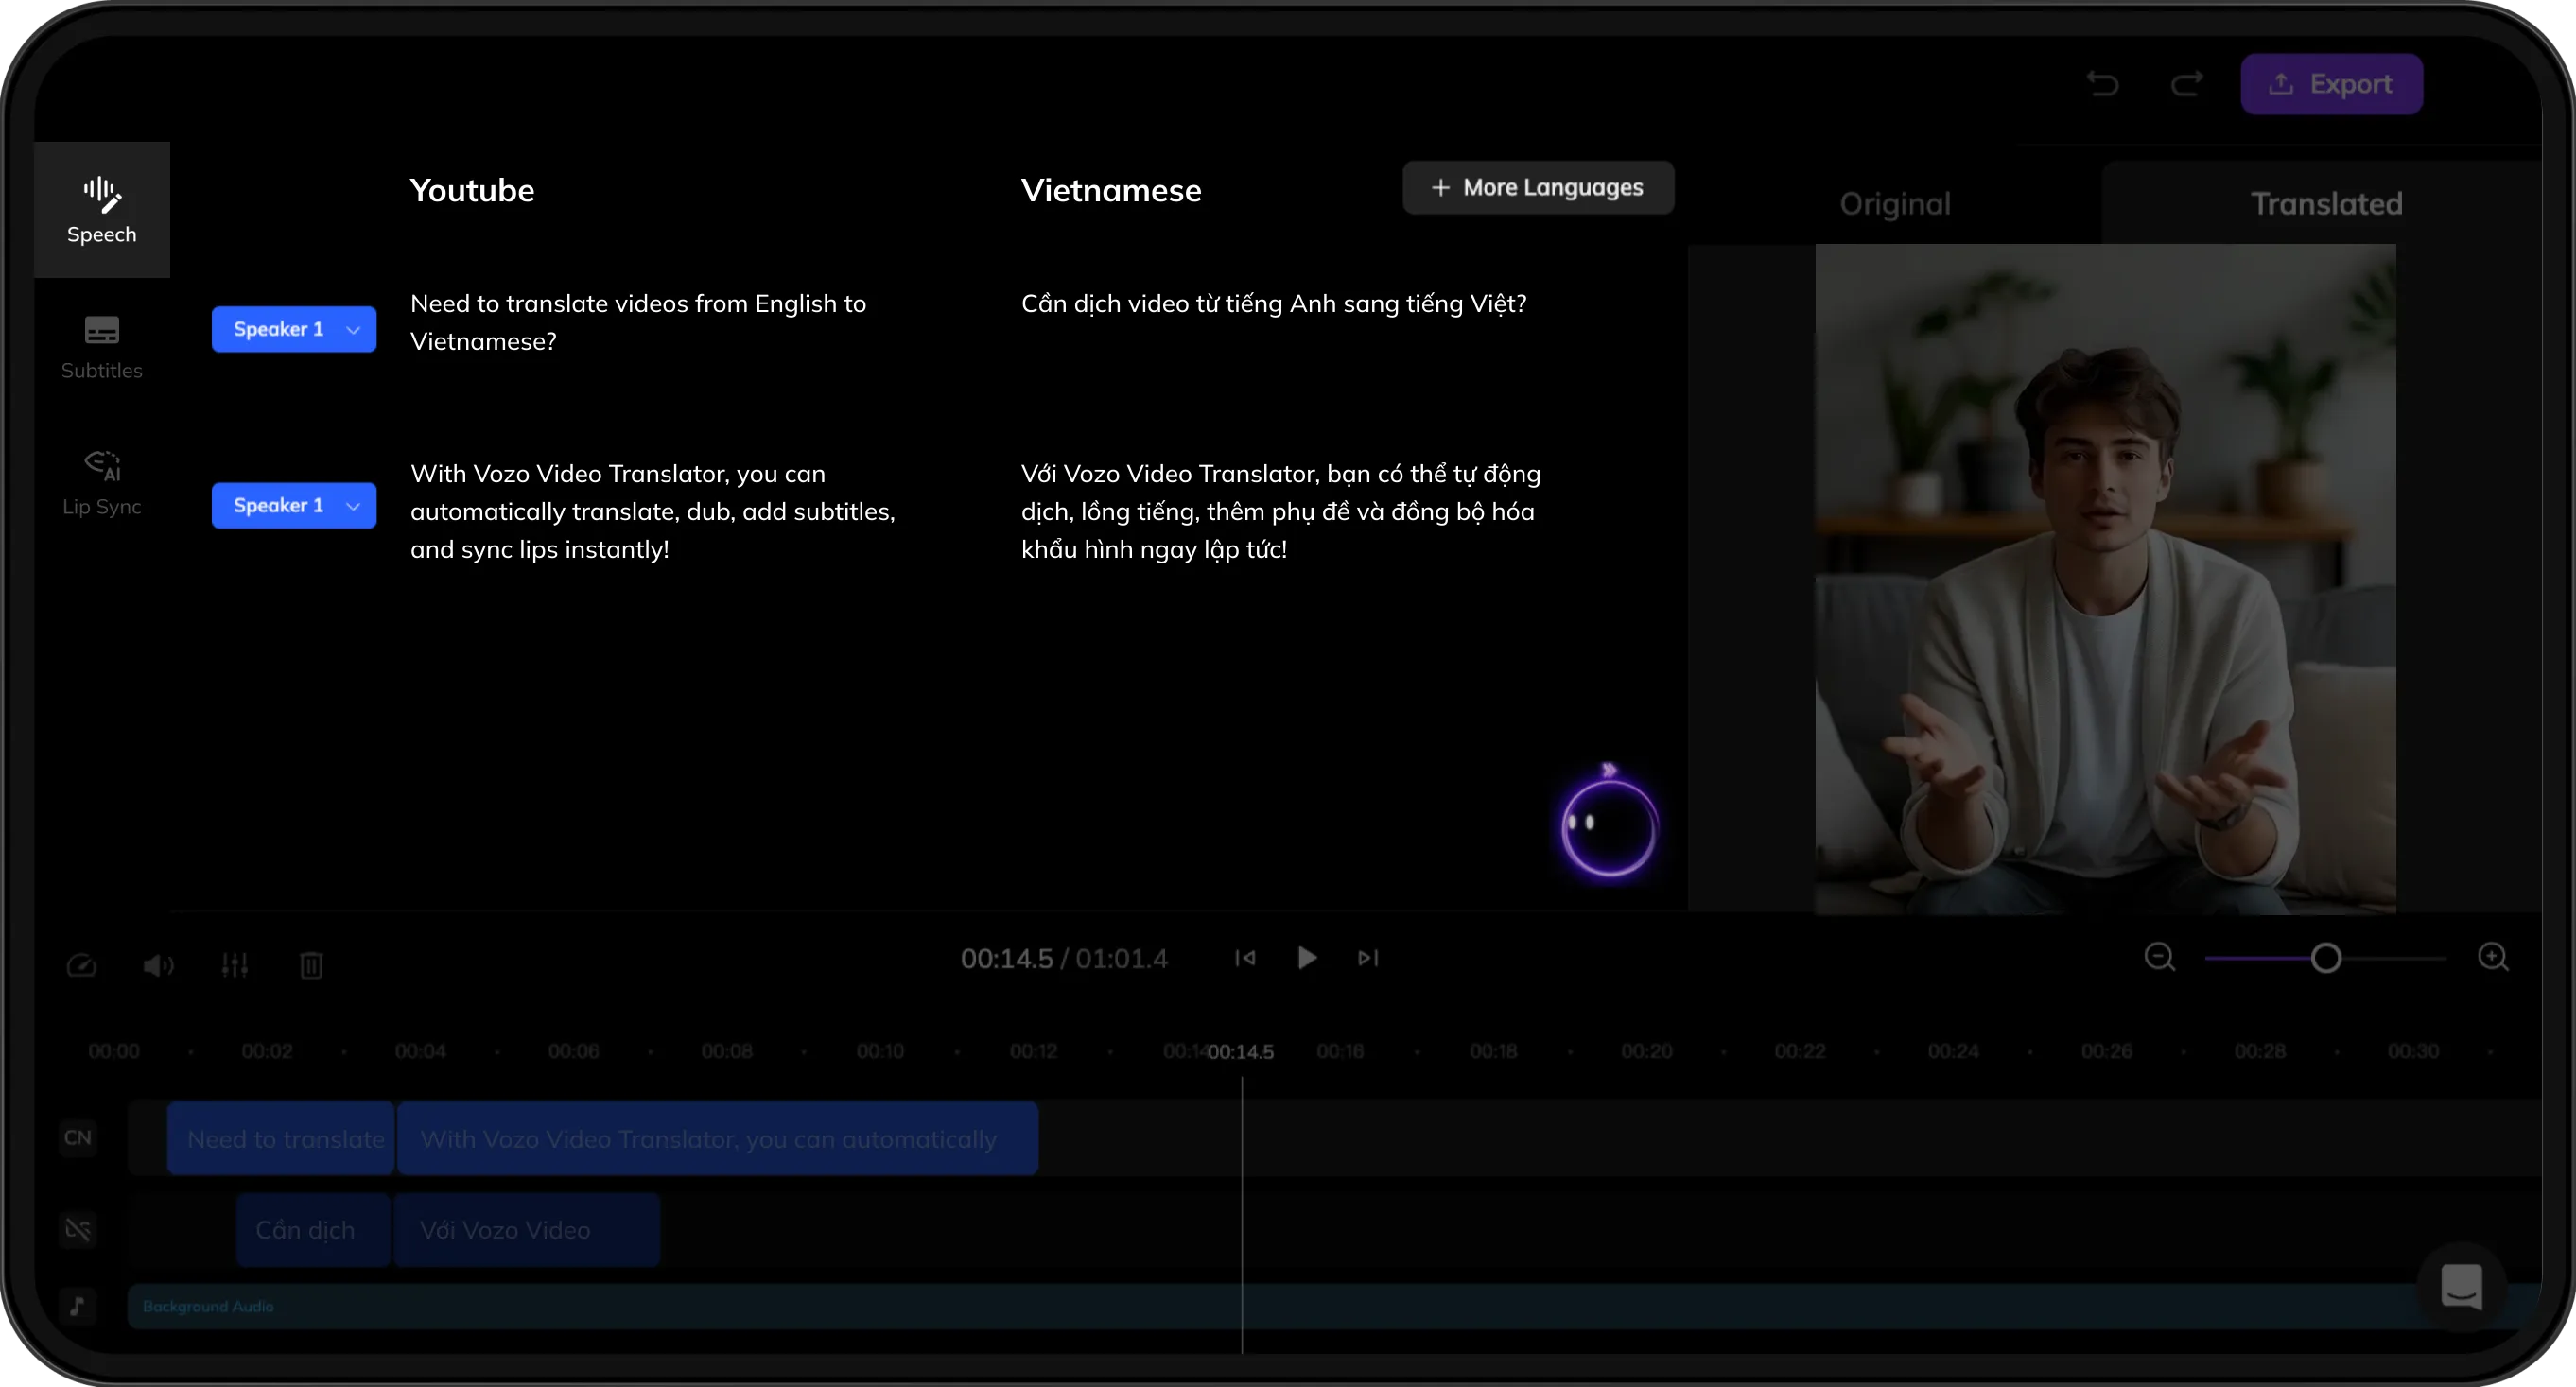Open the Lip Sync AI panel
This screenshot has height=1387, width=2576.
pos(102,483)
